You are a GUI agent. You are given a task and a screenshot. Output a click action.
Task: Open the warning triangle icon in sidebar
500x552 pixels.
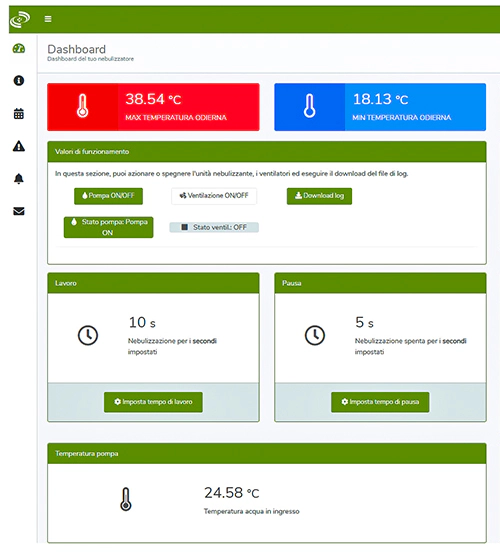[19, 146]
